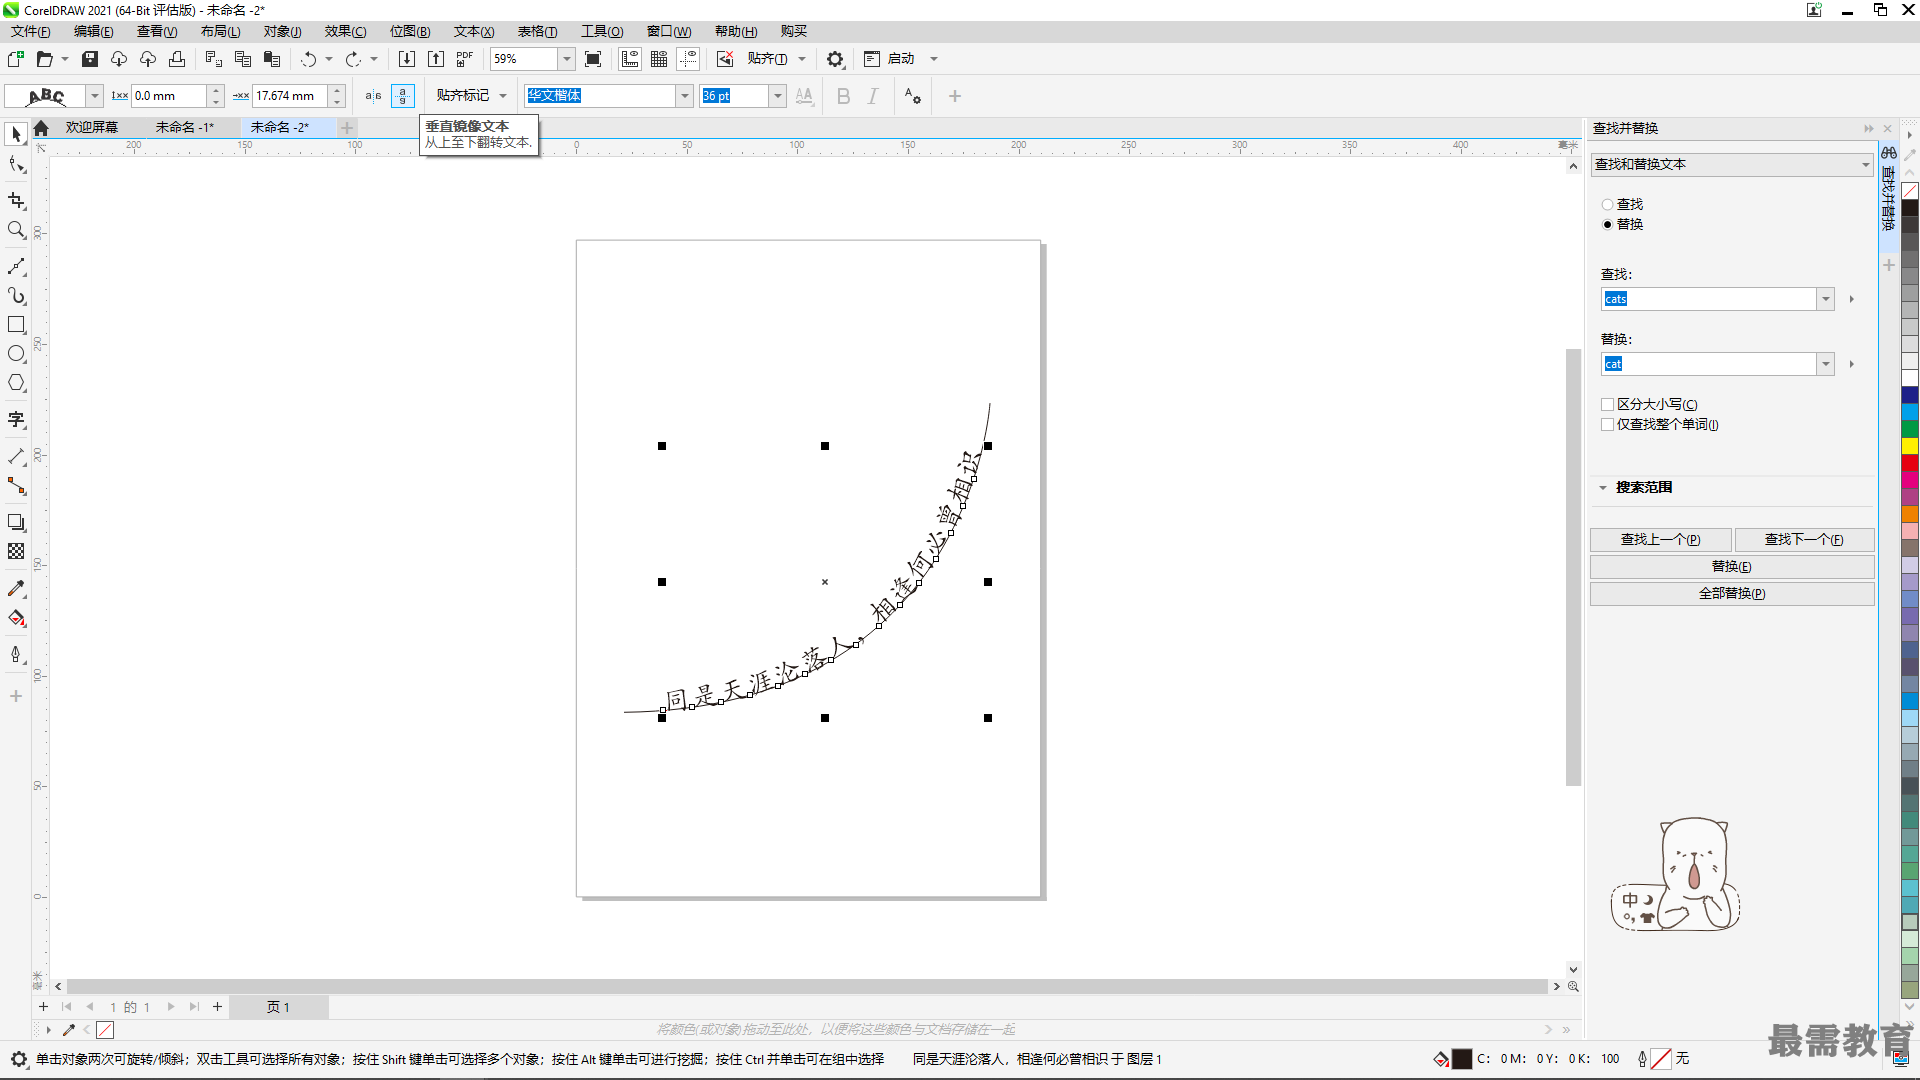This screenshot has width=1920, height=1080.
Task: Click the 全部替换 button
Action: (1732, 593)
